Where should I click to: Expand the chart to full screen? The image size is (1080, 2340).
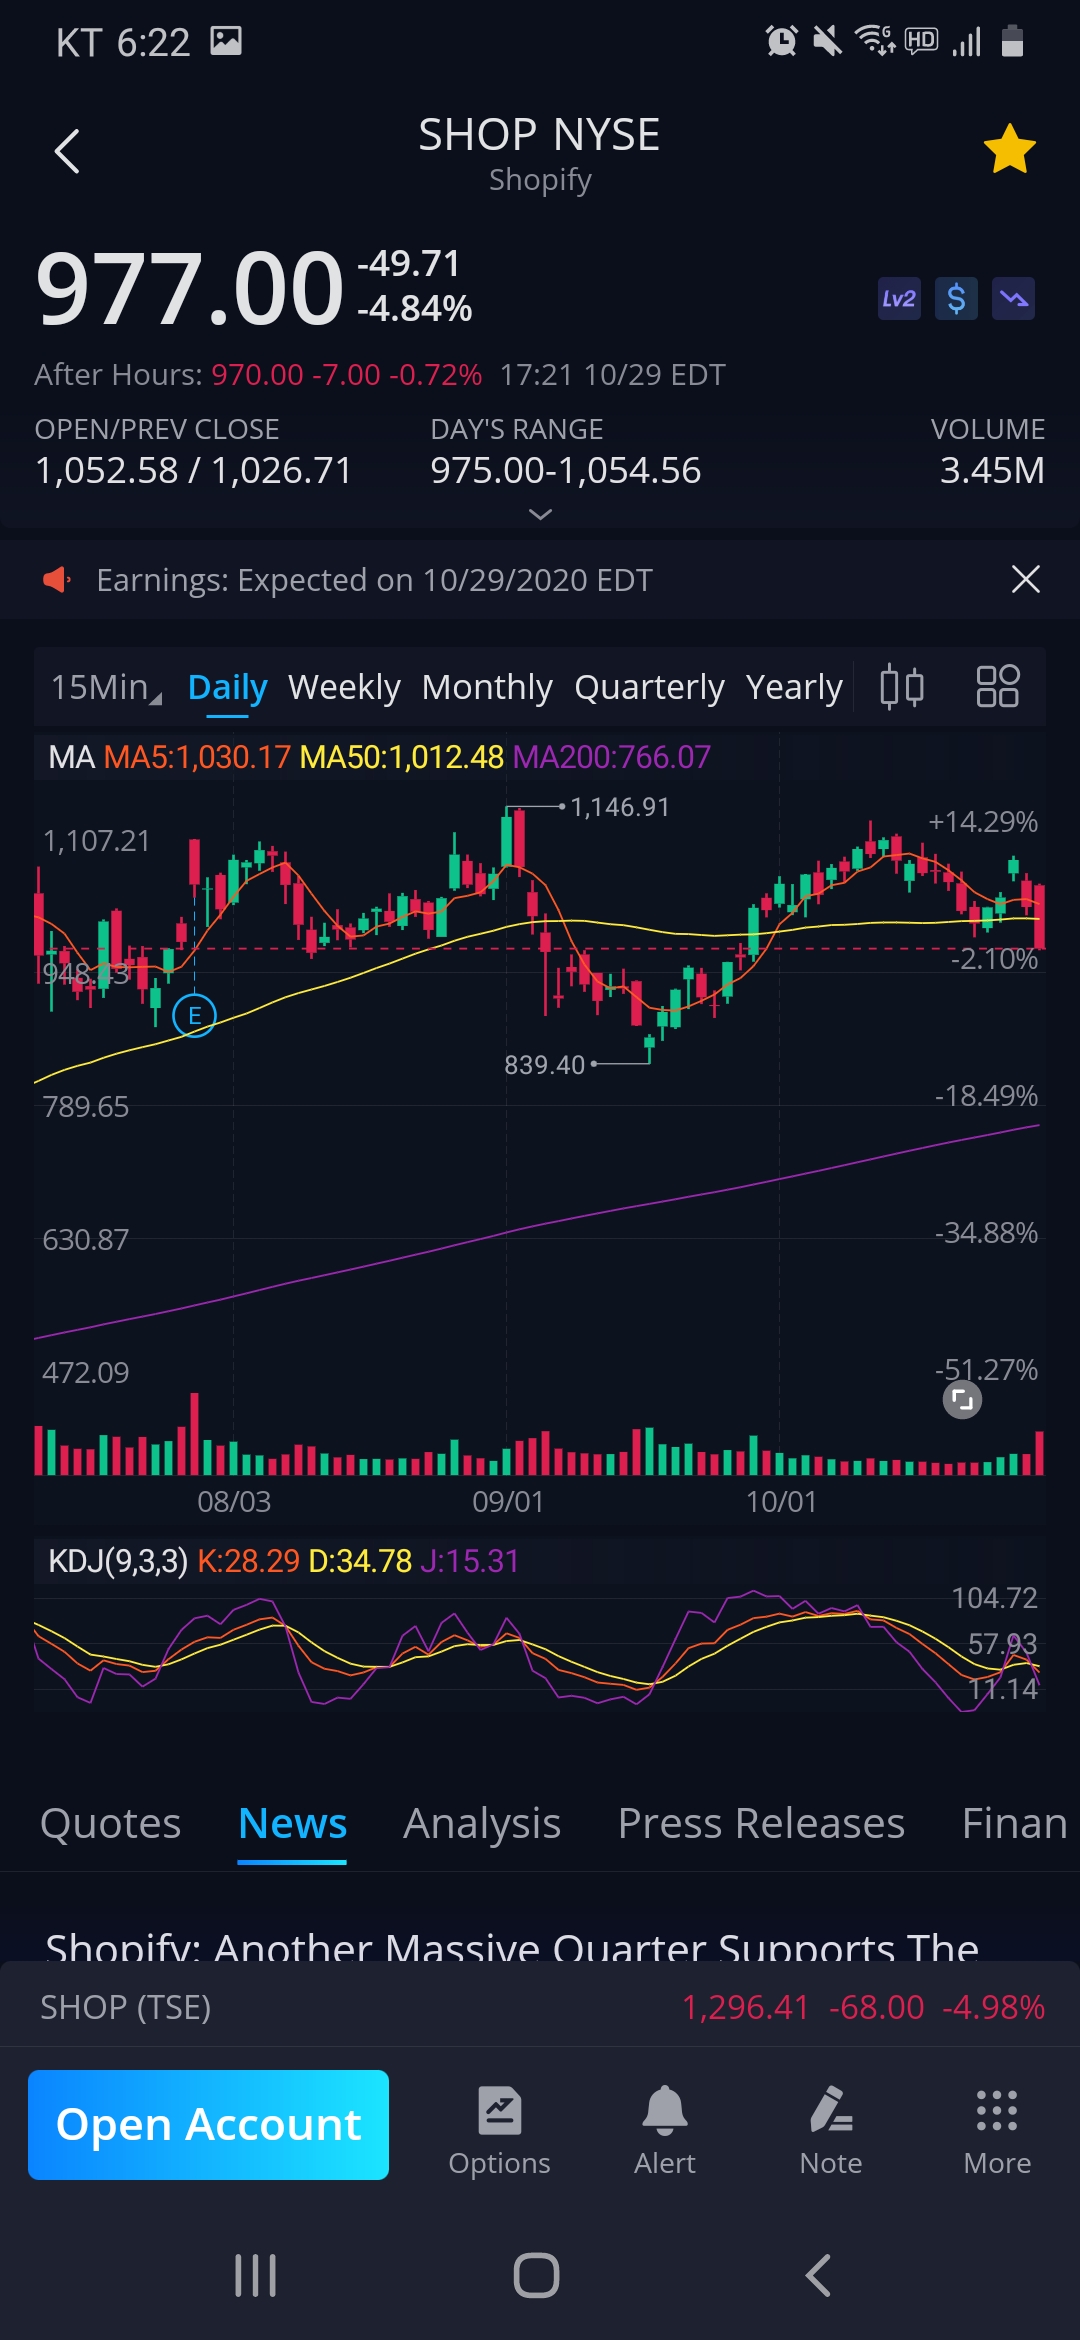[962, 1400]
